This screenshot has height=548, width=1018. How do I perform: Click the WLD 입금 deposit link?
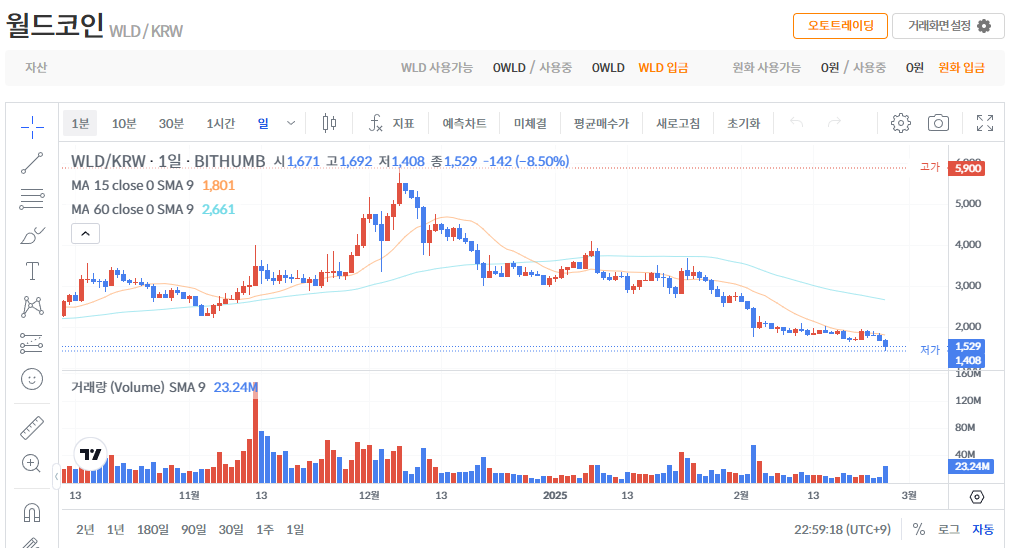tap(663, 68)
